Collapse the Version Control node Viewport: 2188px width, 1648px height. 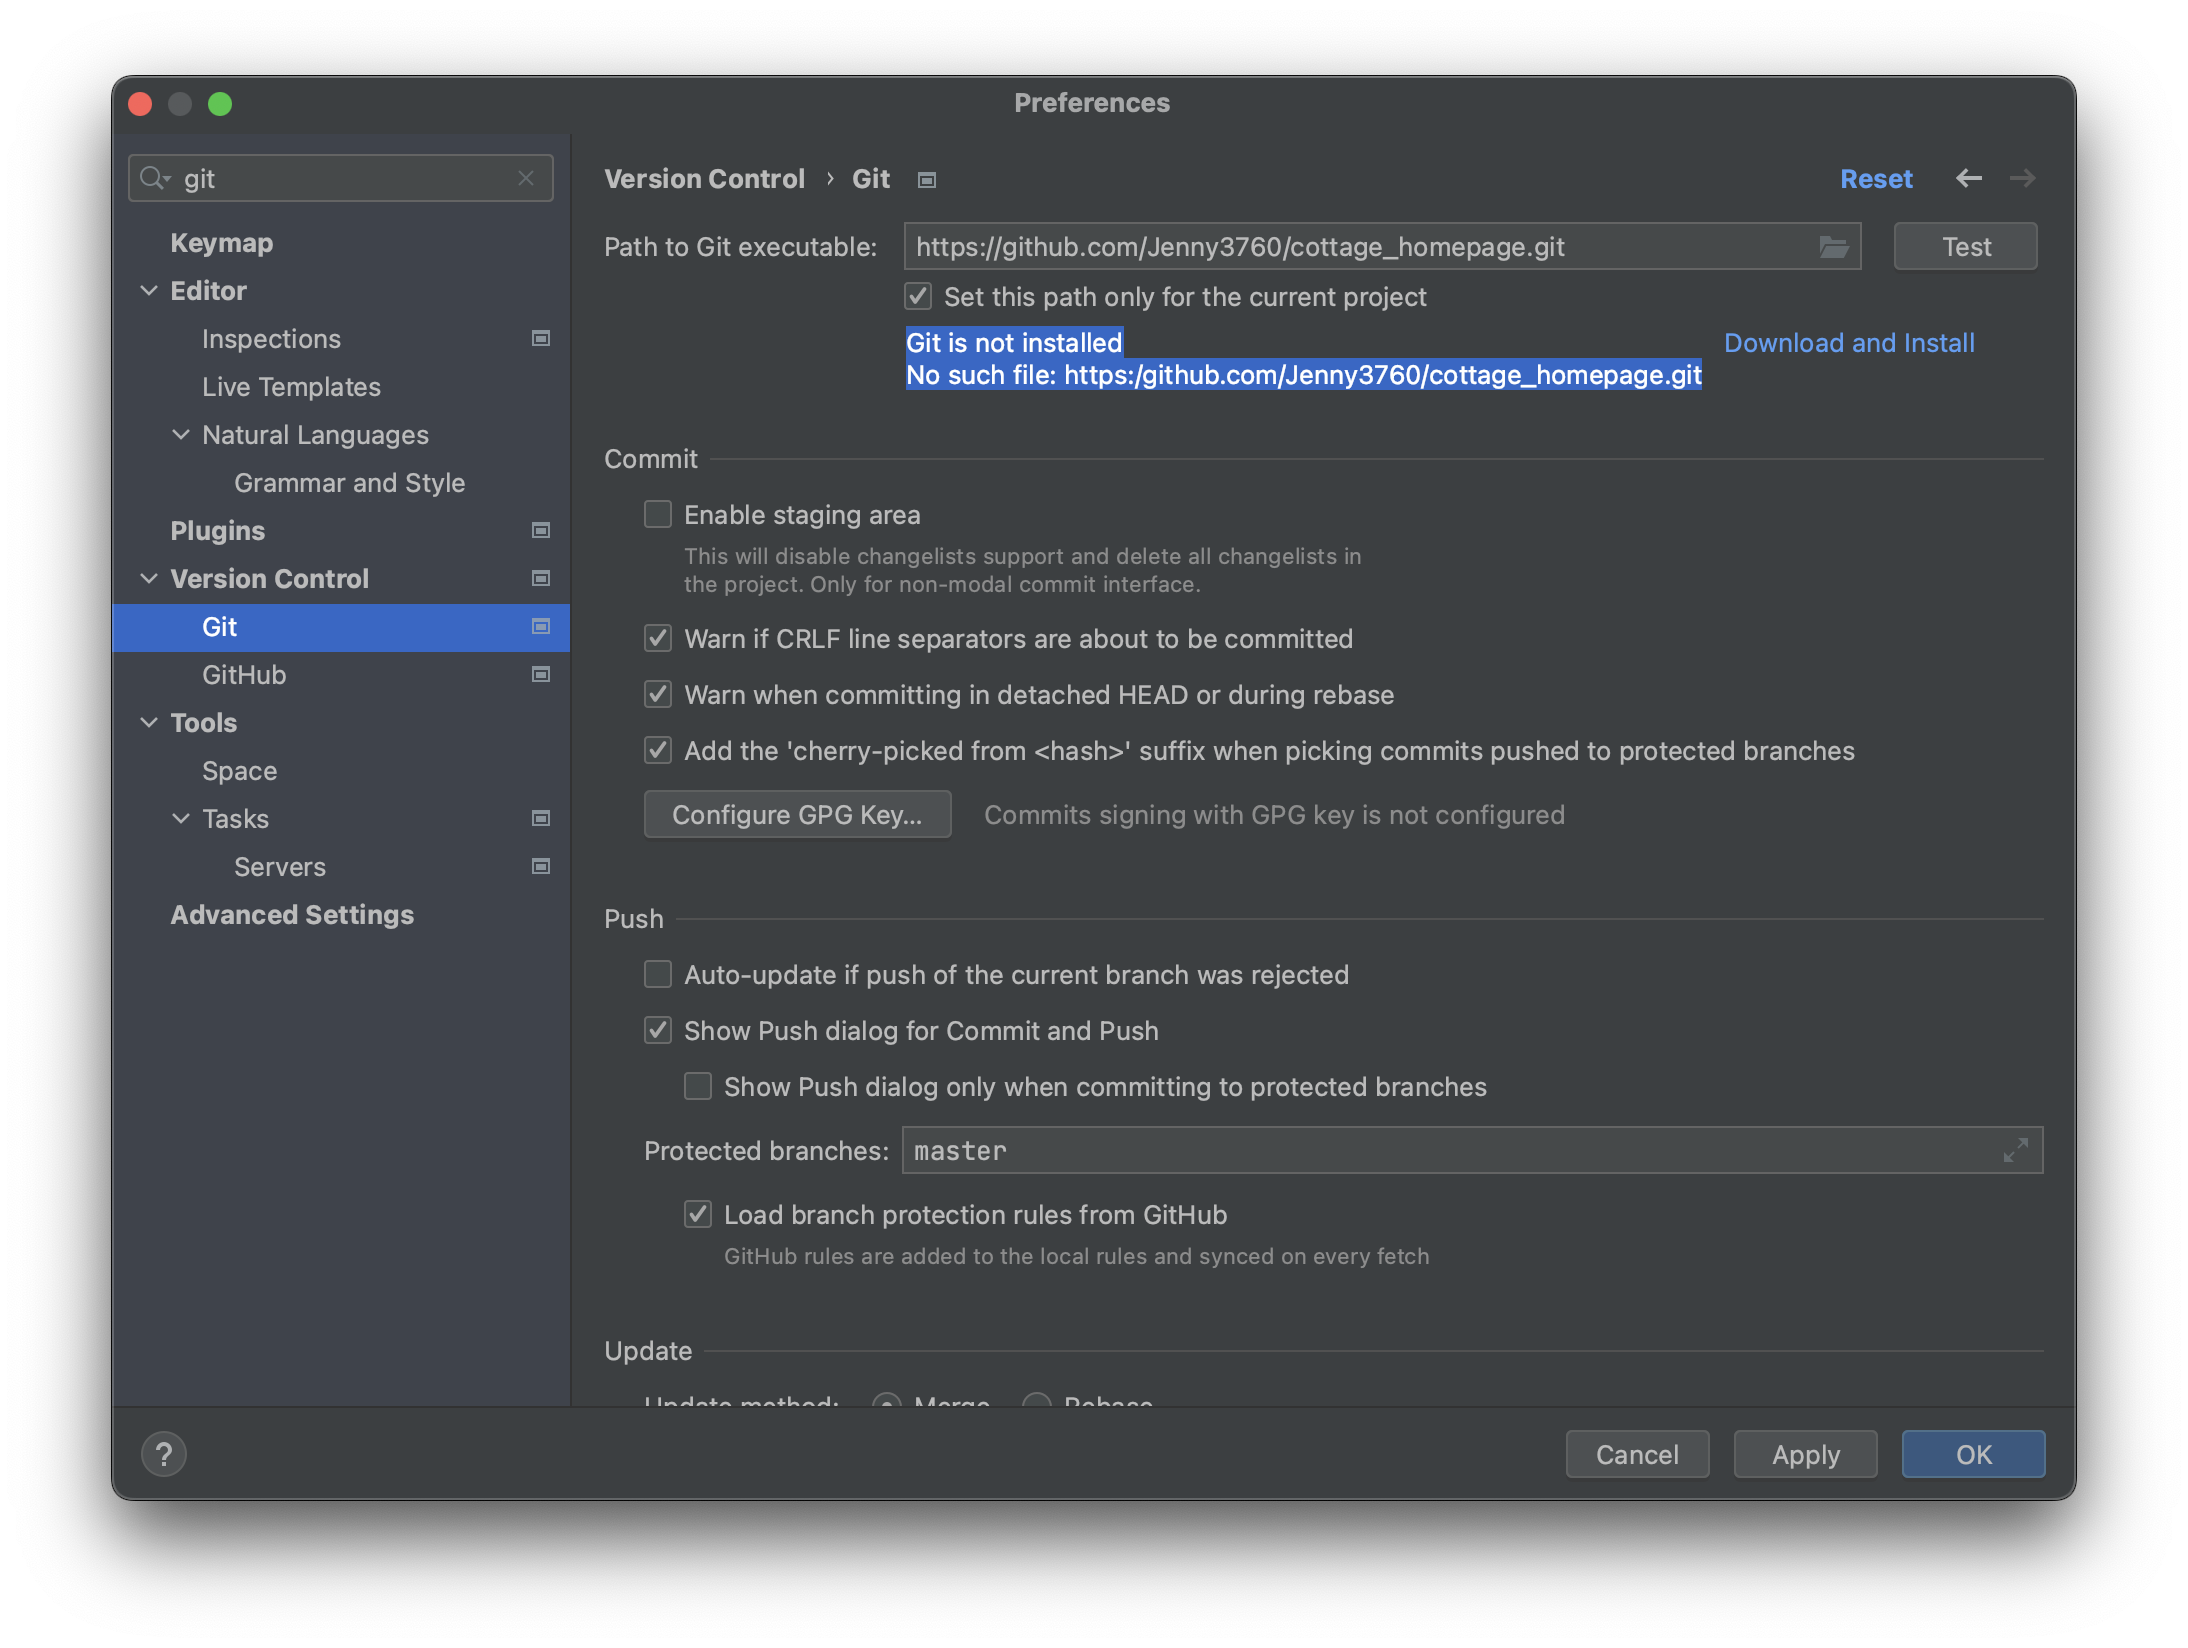[149, 579]
